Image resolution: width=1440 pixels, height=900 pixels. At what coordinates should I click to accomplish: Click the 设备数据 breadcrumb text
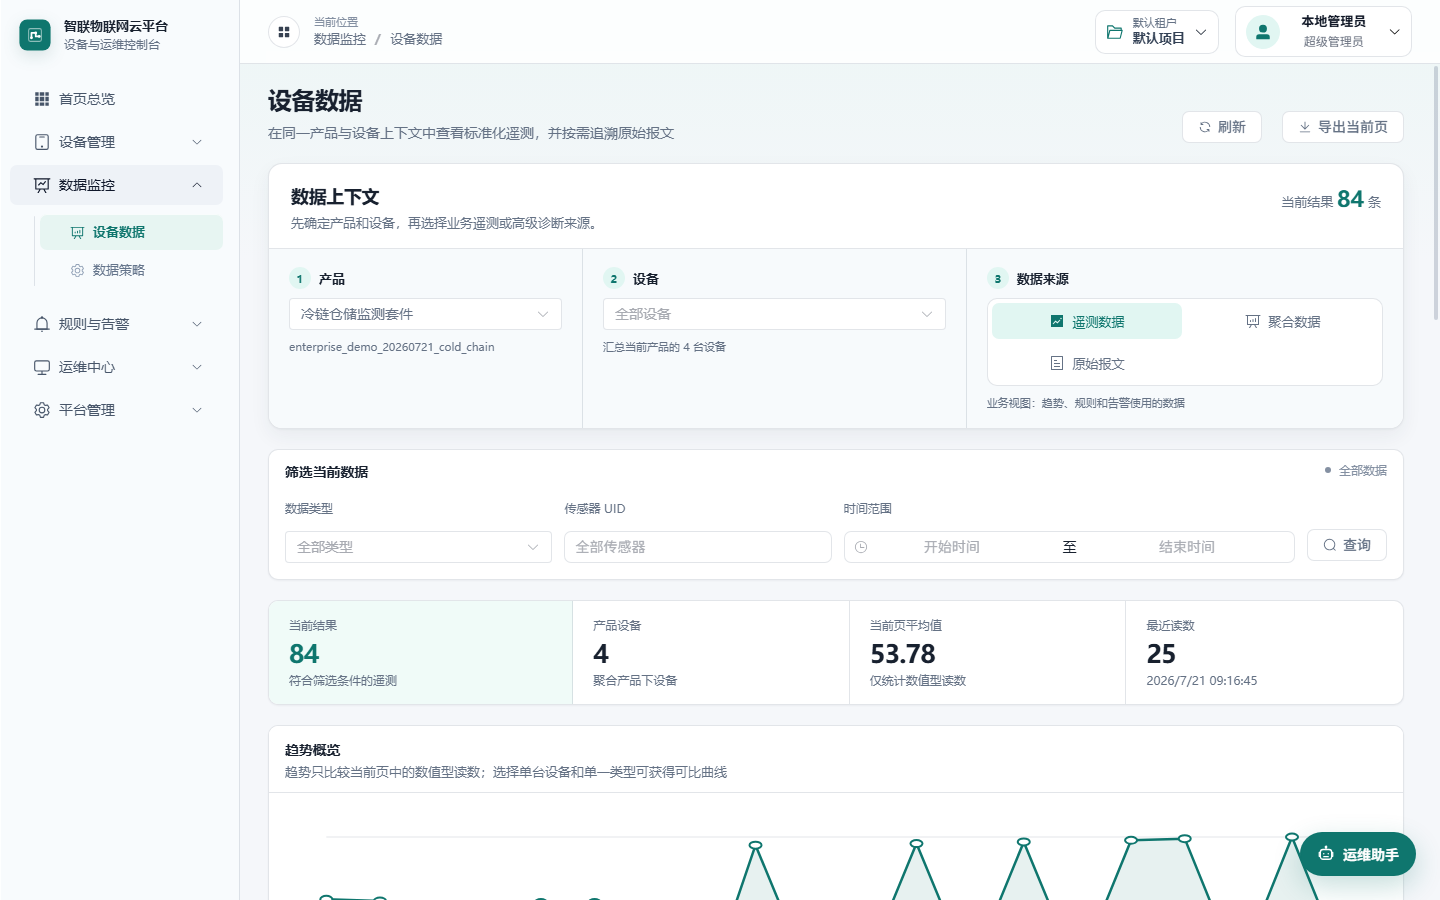click(416, 39)
